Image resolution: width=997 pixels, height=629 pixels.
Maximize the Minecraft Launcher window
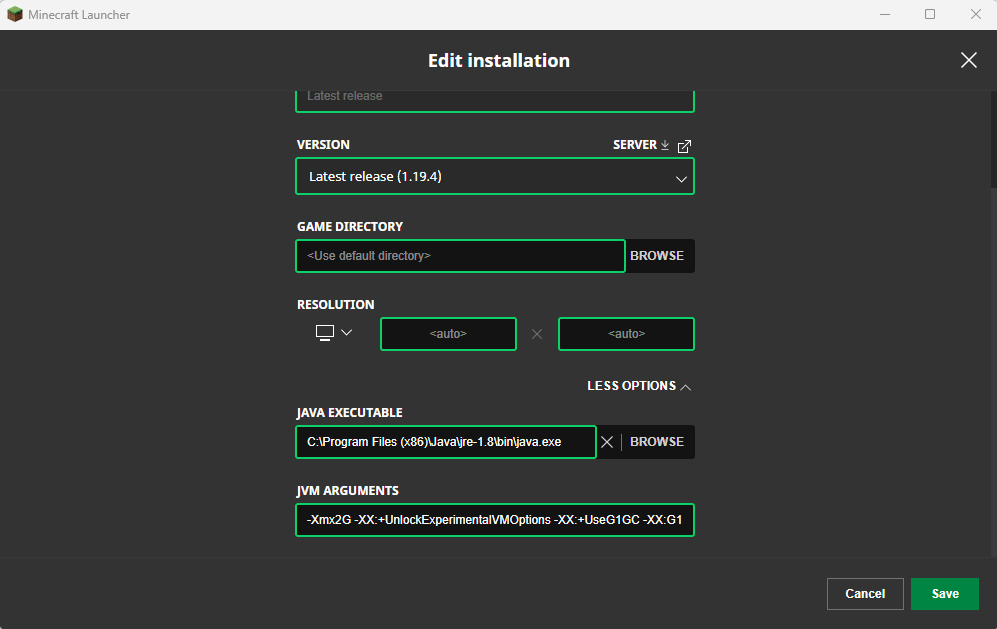pyautogui.click(x=930, y=14)
